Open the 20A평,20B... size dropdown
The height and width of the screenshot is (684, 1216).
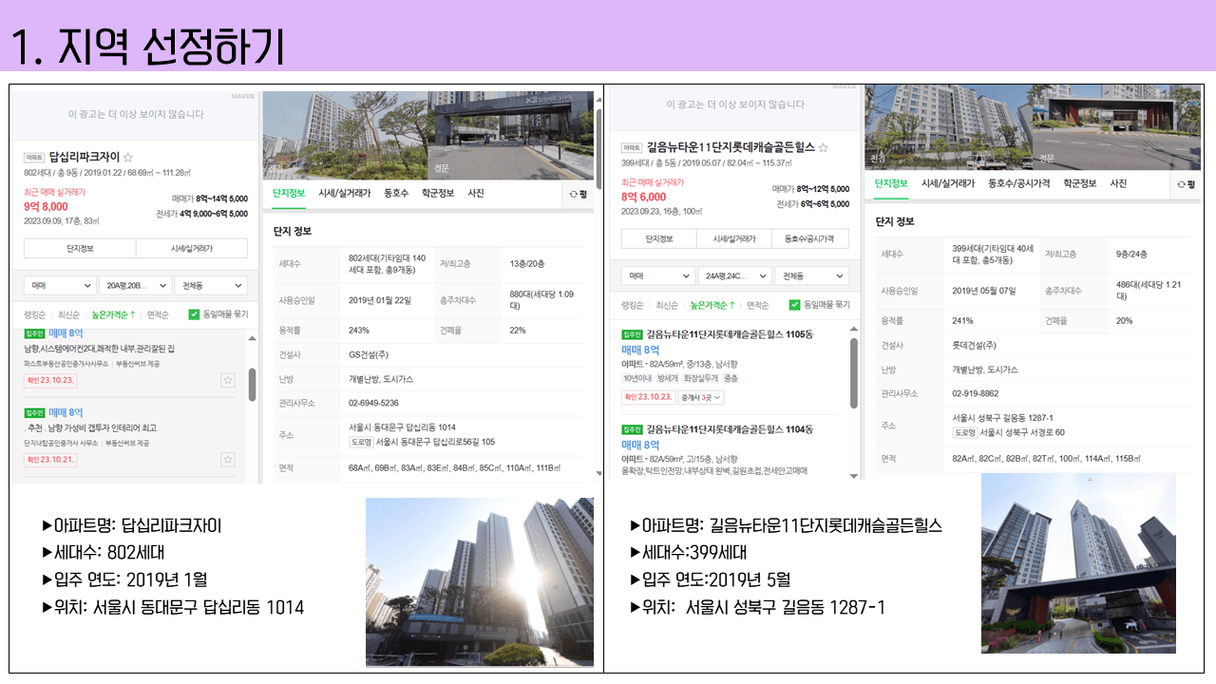click(135, 286)
